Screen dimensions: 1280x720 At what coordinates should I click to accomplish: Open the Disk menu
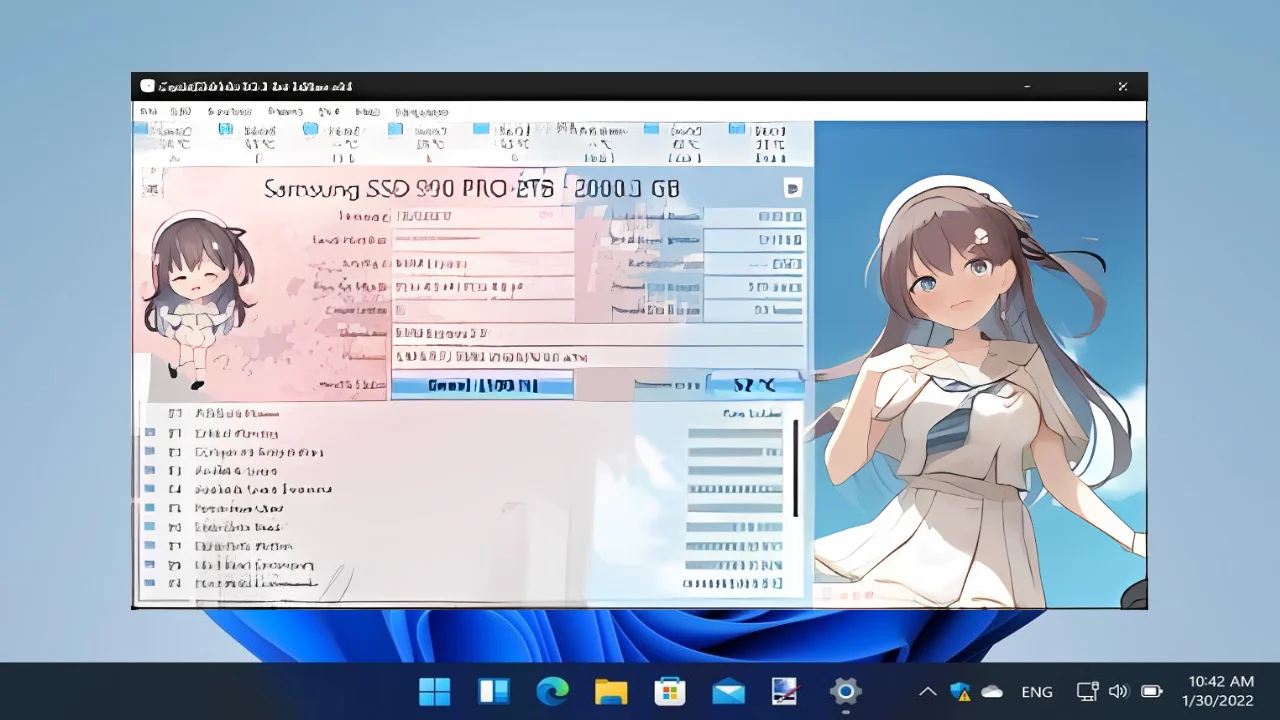[329, 112]
